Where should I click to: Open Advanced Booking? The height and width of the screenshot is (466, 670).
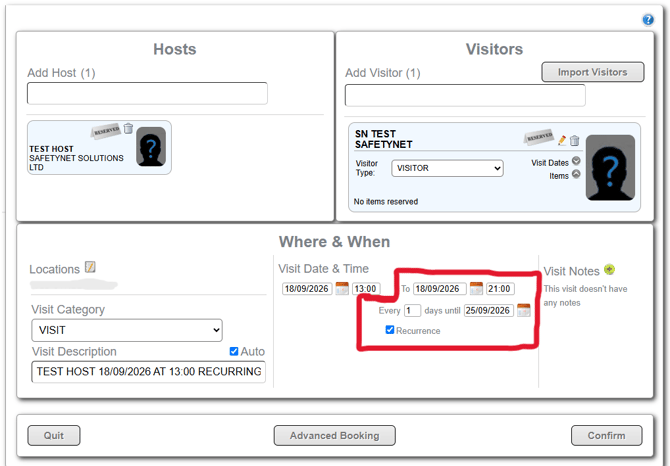point(335,435)
